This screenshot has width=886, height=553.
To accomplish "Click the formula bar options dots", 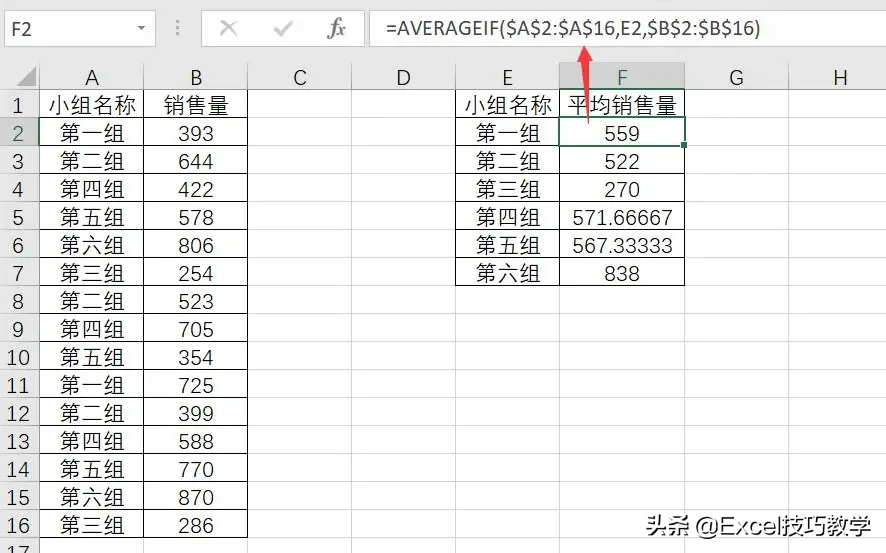I will click(x=177, y=28).
